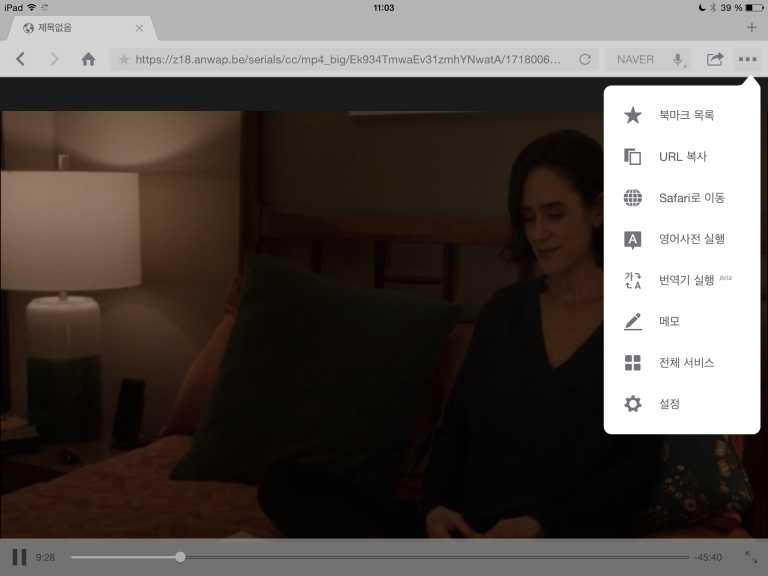Launch 영어사전 실행 from menu
The height and width of the screenshot is (576, 768).
tap(682, 239)
